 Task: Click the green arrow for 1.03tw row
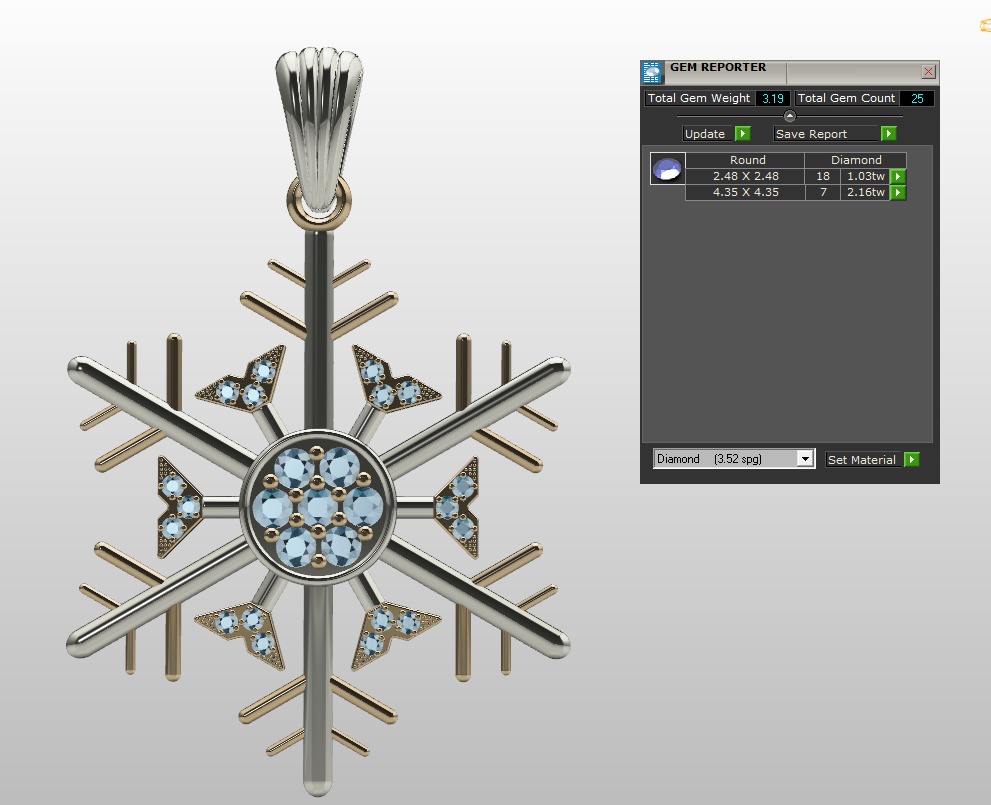pos(897,176)
